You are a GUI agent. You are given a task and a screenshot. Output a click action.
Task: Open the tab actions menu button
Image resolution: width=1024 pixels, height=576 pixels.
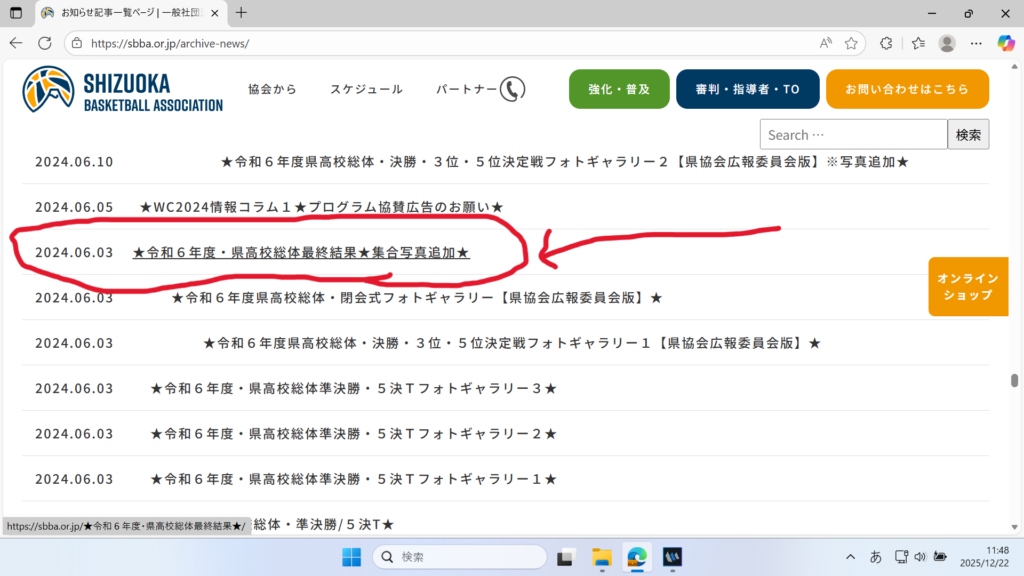pos(15,13)
